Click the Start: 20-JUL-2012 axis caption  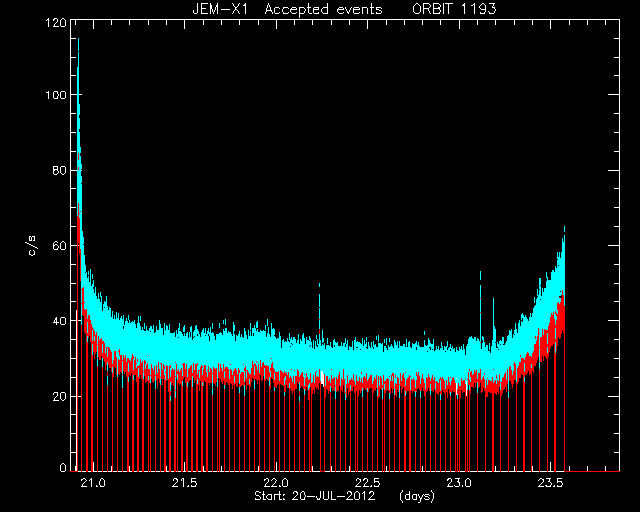(x=314, y=496)
